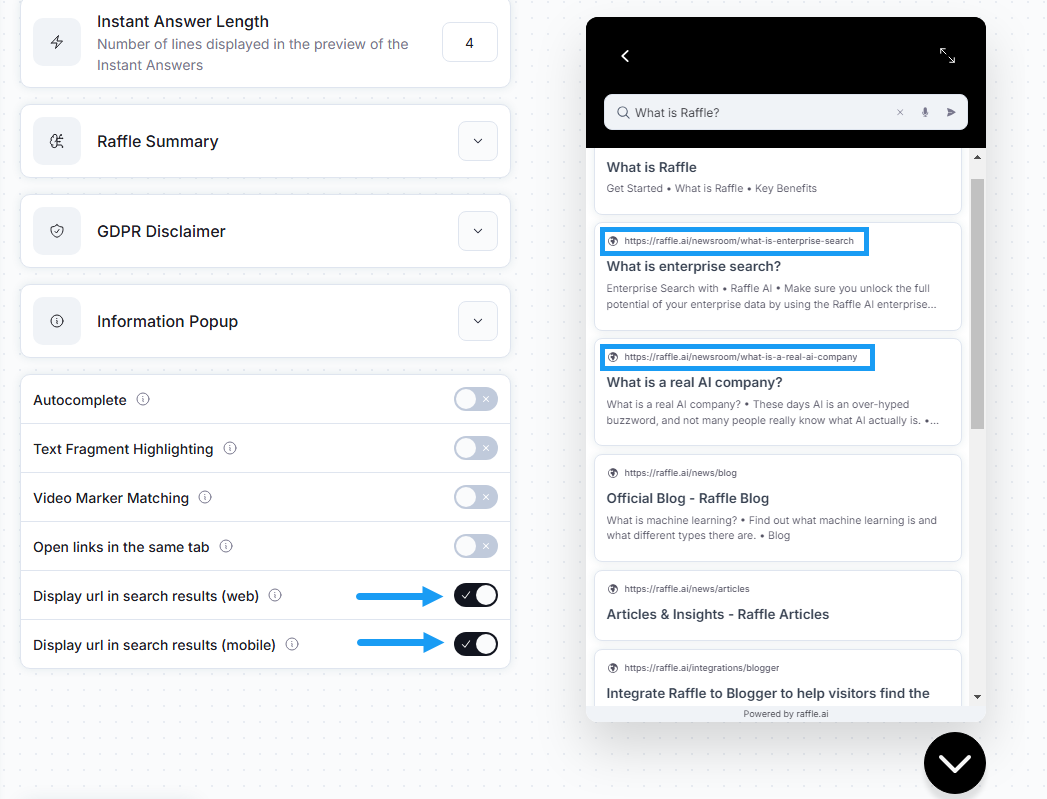Click the expand fullscreen icon in widget

(x=947, y=55)
